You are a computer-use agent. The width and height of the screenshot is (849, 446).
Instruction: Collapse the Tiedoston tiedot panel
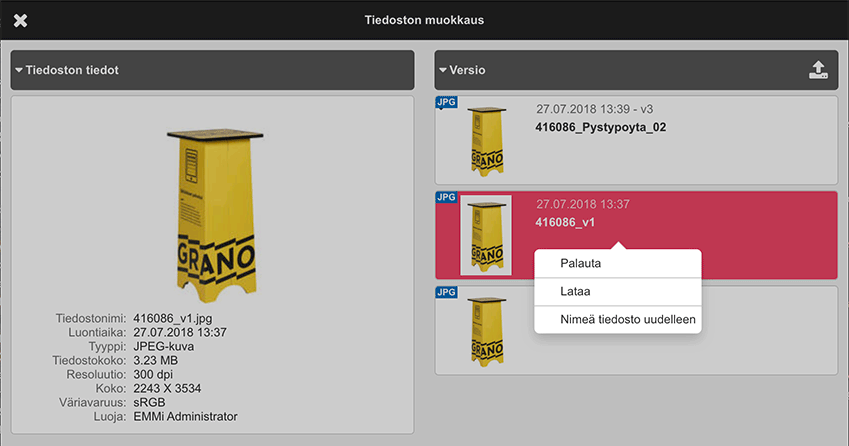click(19, 70)
